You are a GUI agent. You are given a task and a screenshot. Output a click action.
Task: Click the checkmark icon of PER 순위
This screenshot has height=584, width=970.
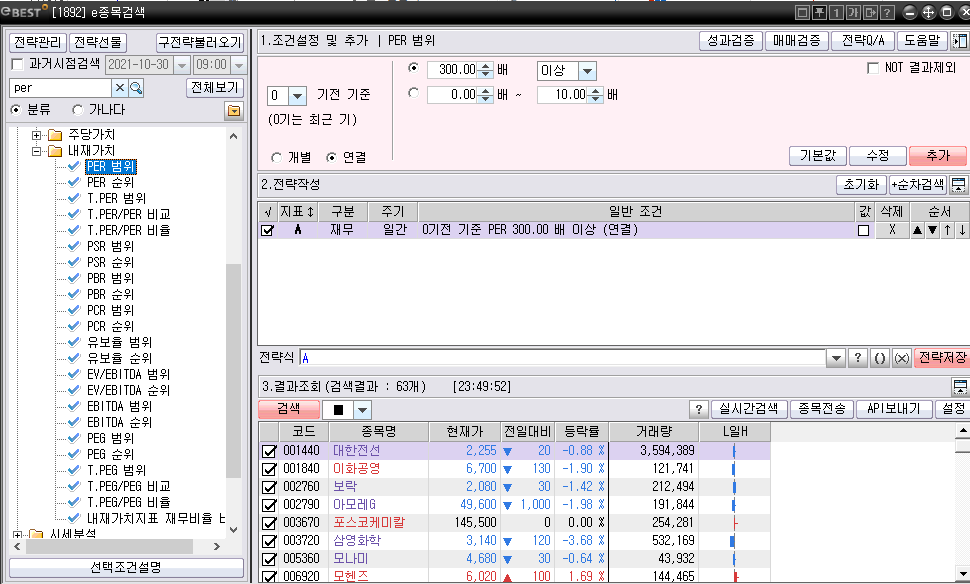click(x=74, y=182)
